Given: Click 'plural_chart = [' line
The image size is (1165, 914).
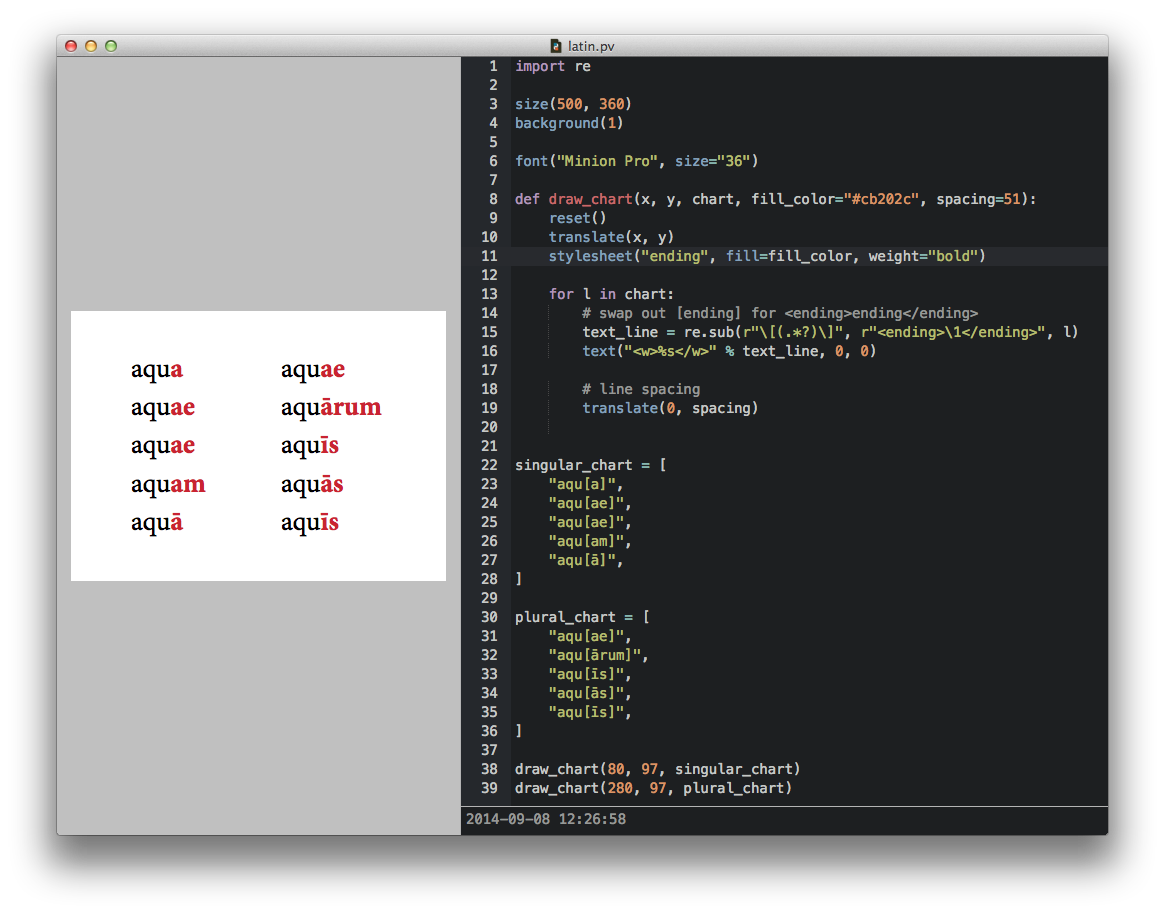Looking at the screenshot, I should [x=582, y=618].
